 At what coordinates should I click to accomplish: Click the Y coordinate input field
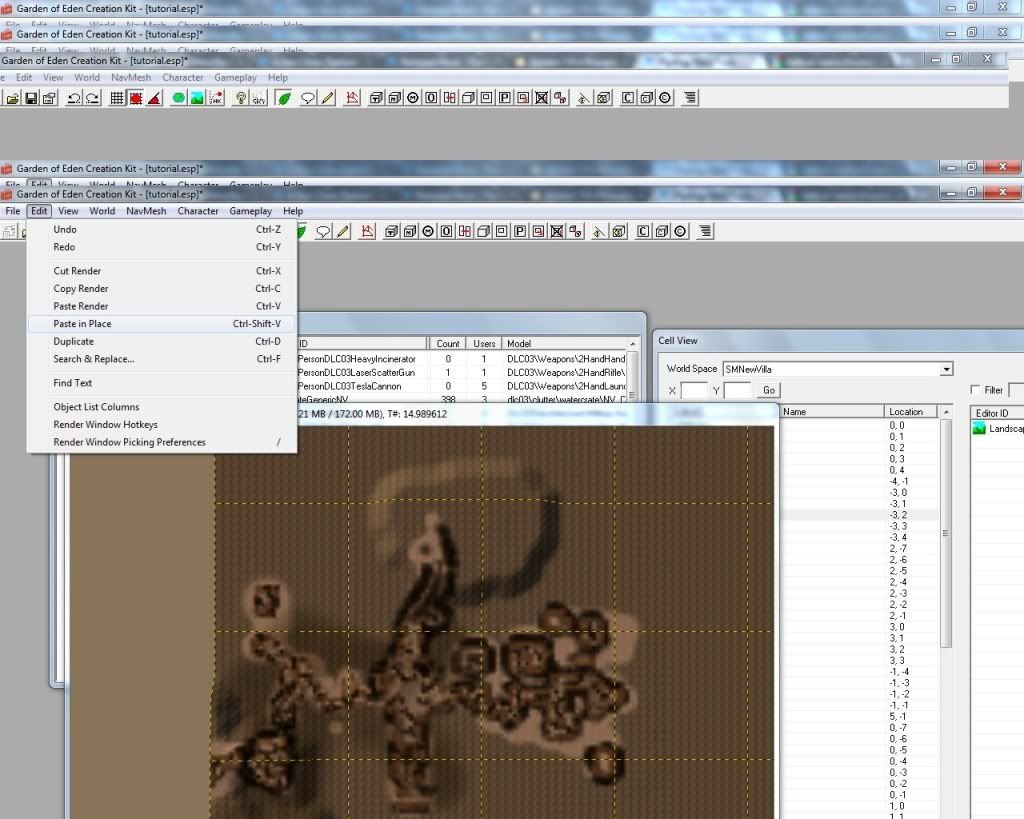click(737, 391)
